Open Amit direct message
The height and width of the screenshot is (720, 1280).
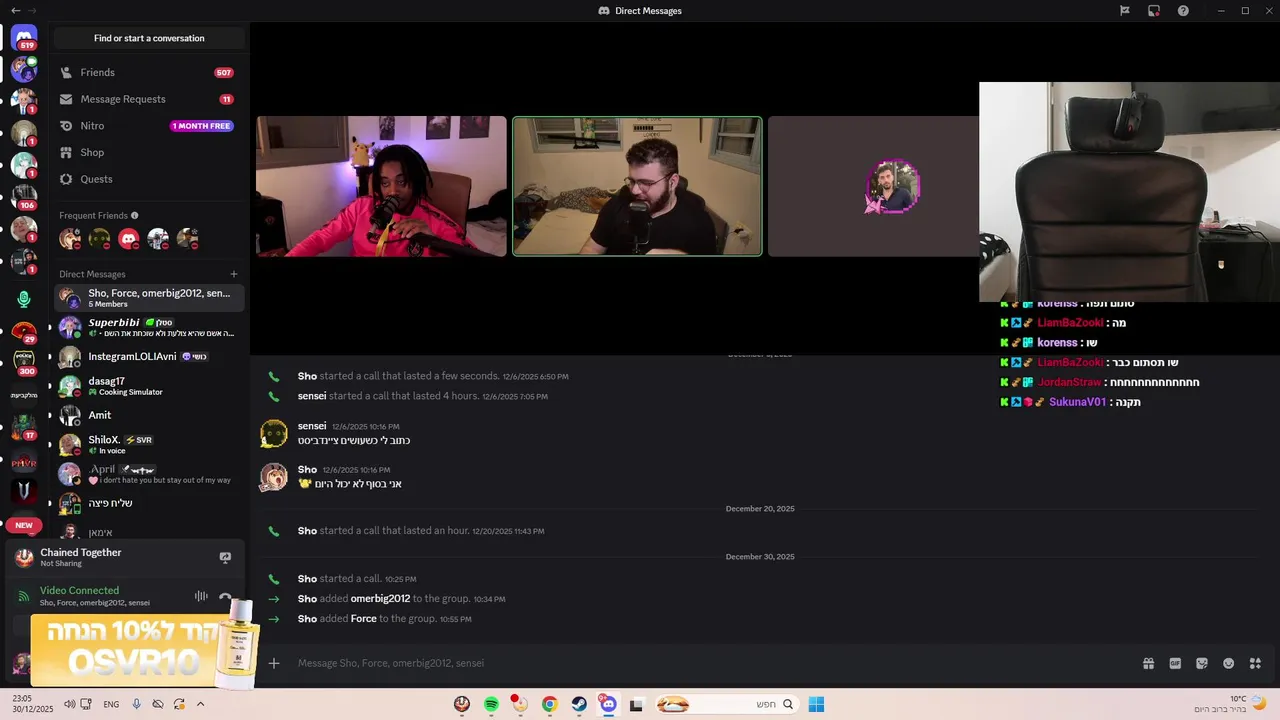click(149, 415)
